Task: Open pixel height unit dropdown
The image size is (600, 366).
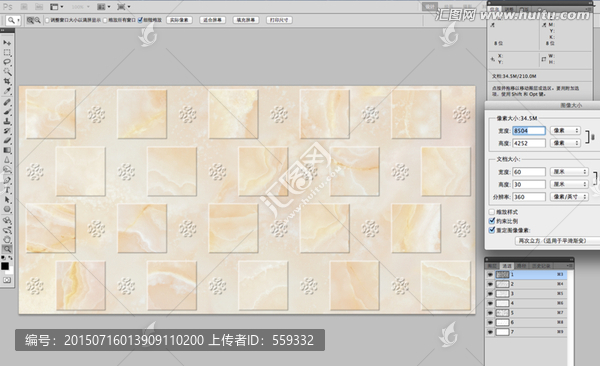Action: click(x=565, y=143)
